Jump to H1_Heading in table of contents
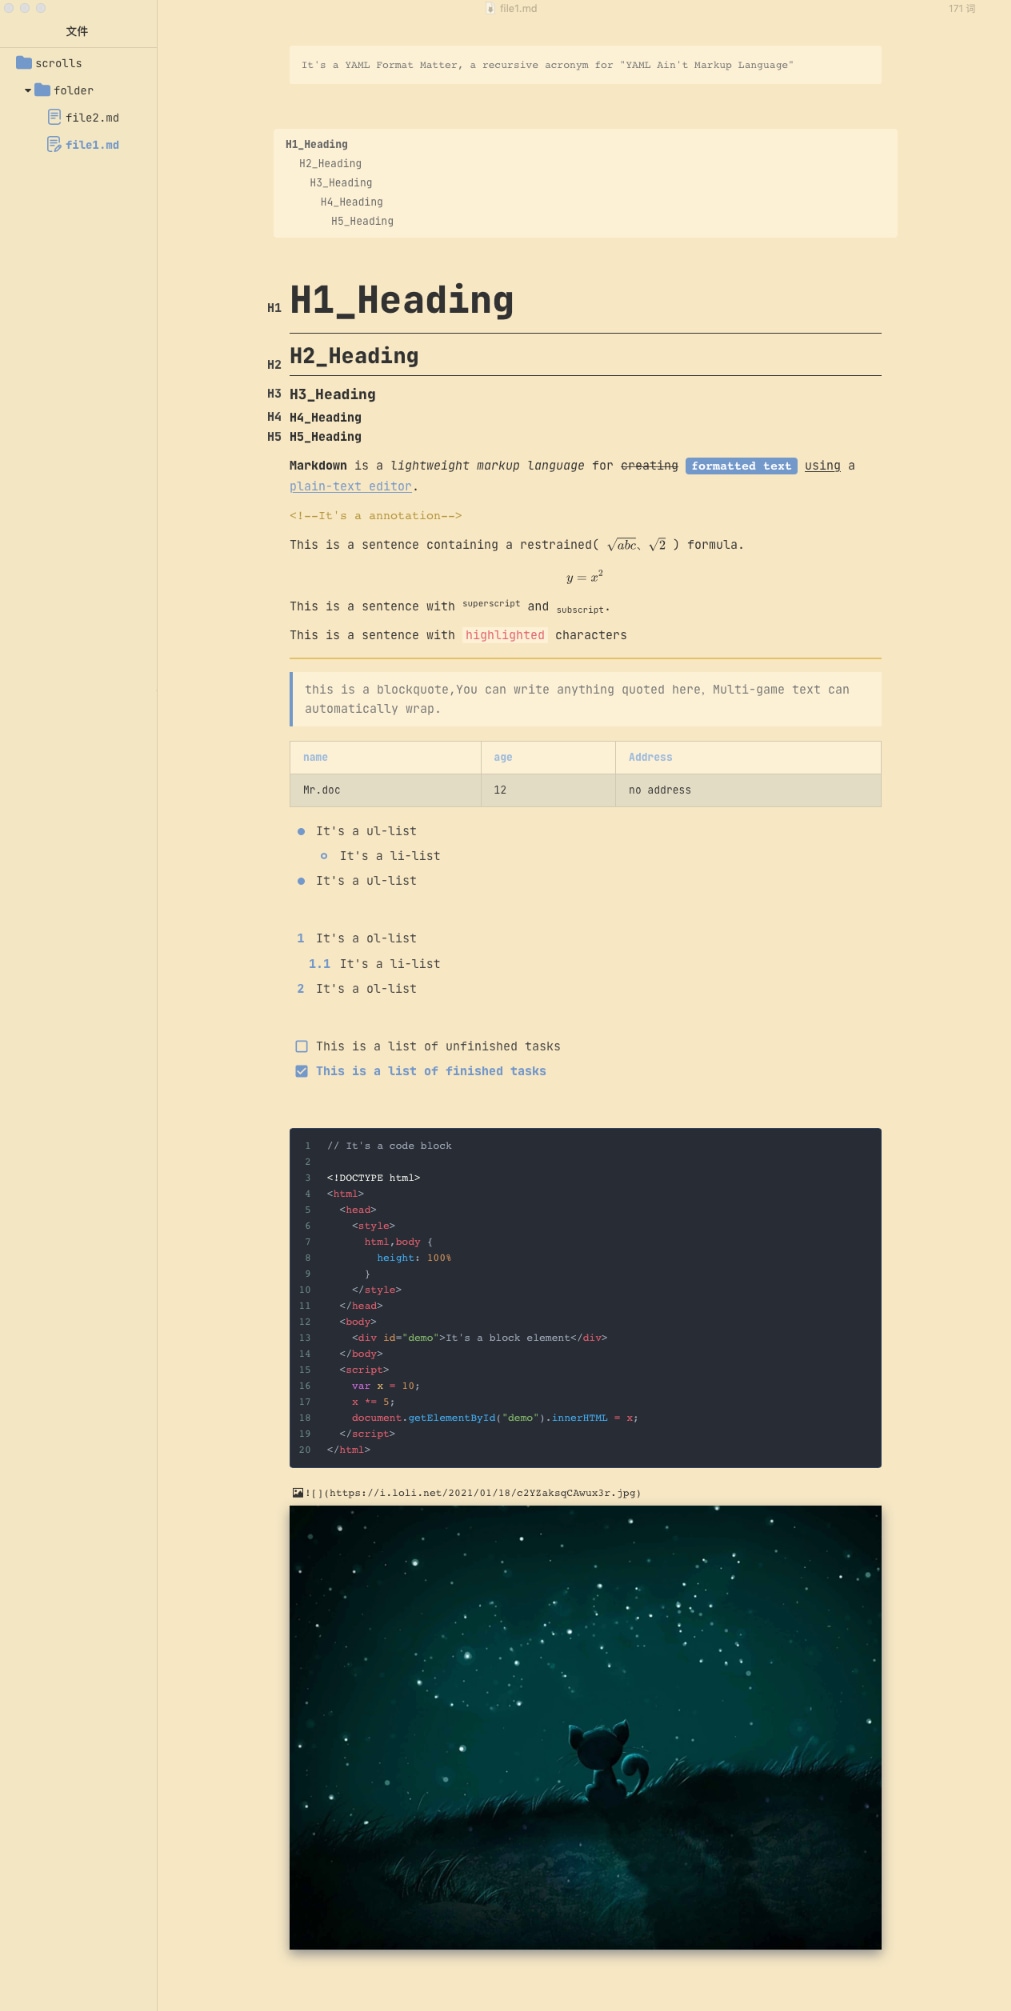The height and width of the screenshot is (2011, 1011). click(x=317, y=144)
